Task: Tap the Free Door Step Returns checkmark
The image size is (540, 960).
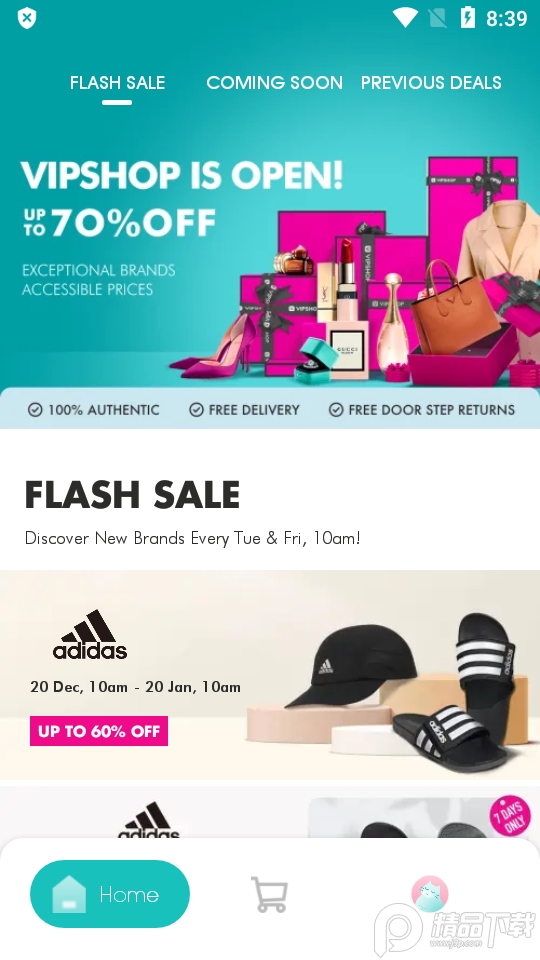Action: (x=336, y=410)
